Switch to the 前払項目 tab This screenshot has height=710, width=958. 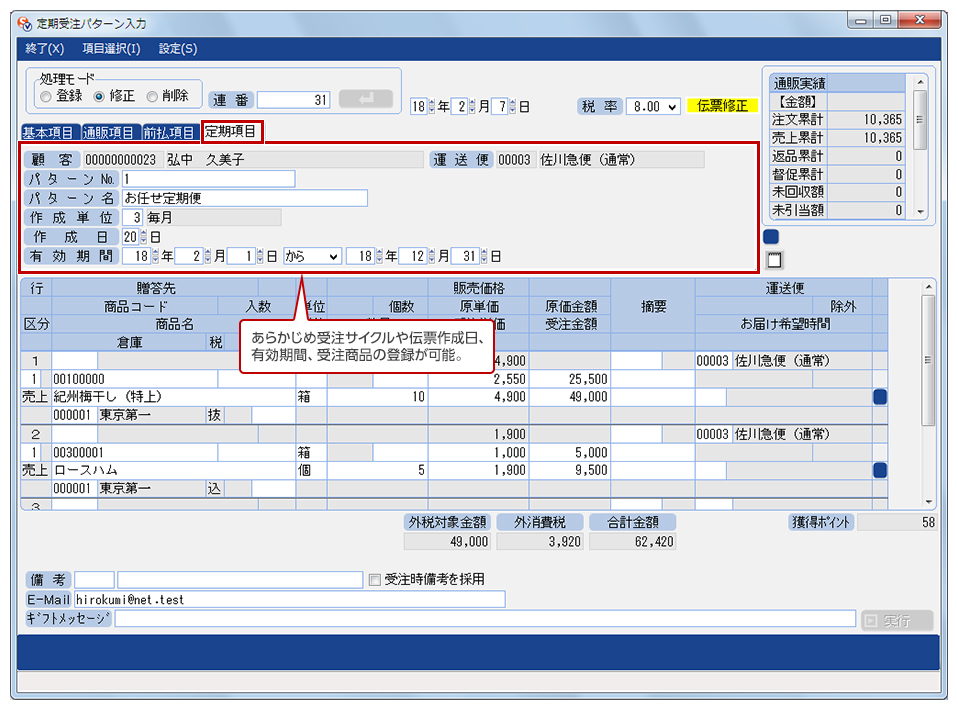coord(169,132)
